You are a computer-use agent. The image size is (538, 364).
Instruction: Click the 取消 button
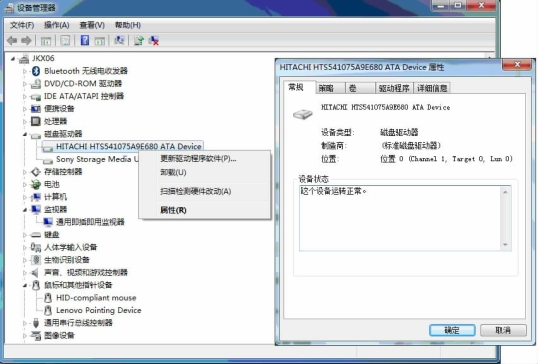pos(503,330)
